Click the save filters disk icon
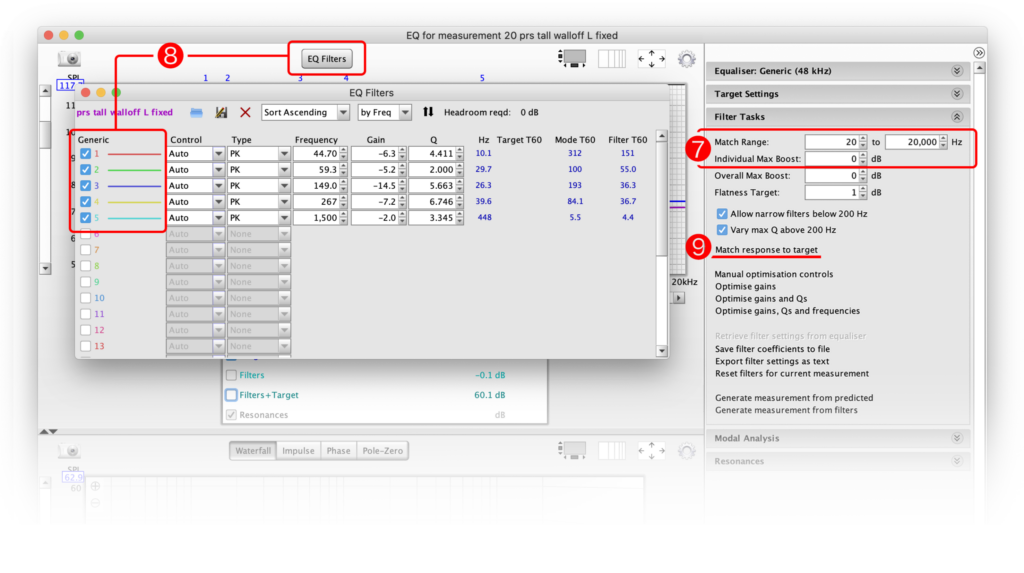 [221, 113]
